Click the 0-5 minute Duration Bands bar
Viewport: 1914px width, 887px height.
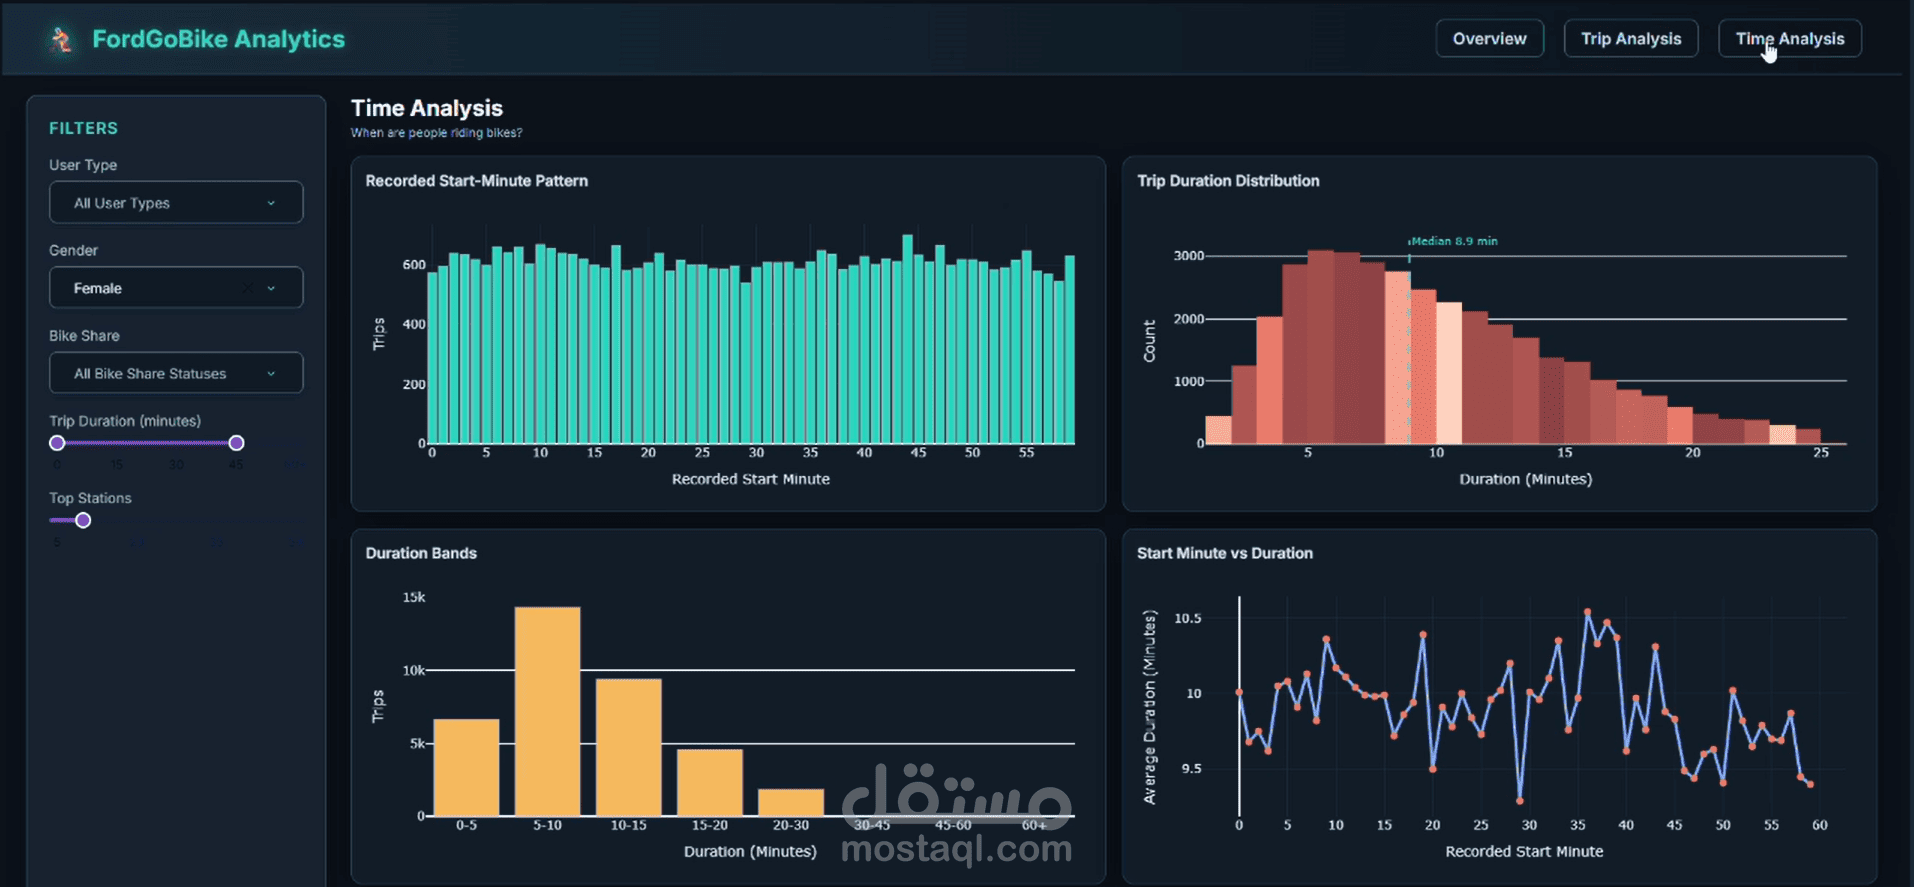[x=466, y=767]
